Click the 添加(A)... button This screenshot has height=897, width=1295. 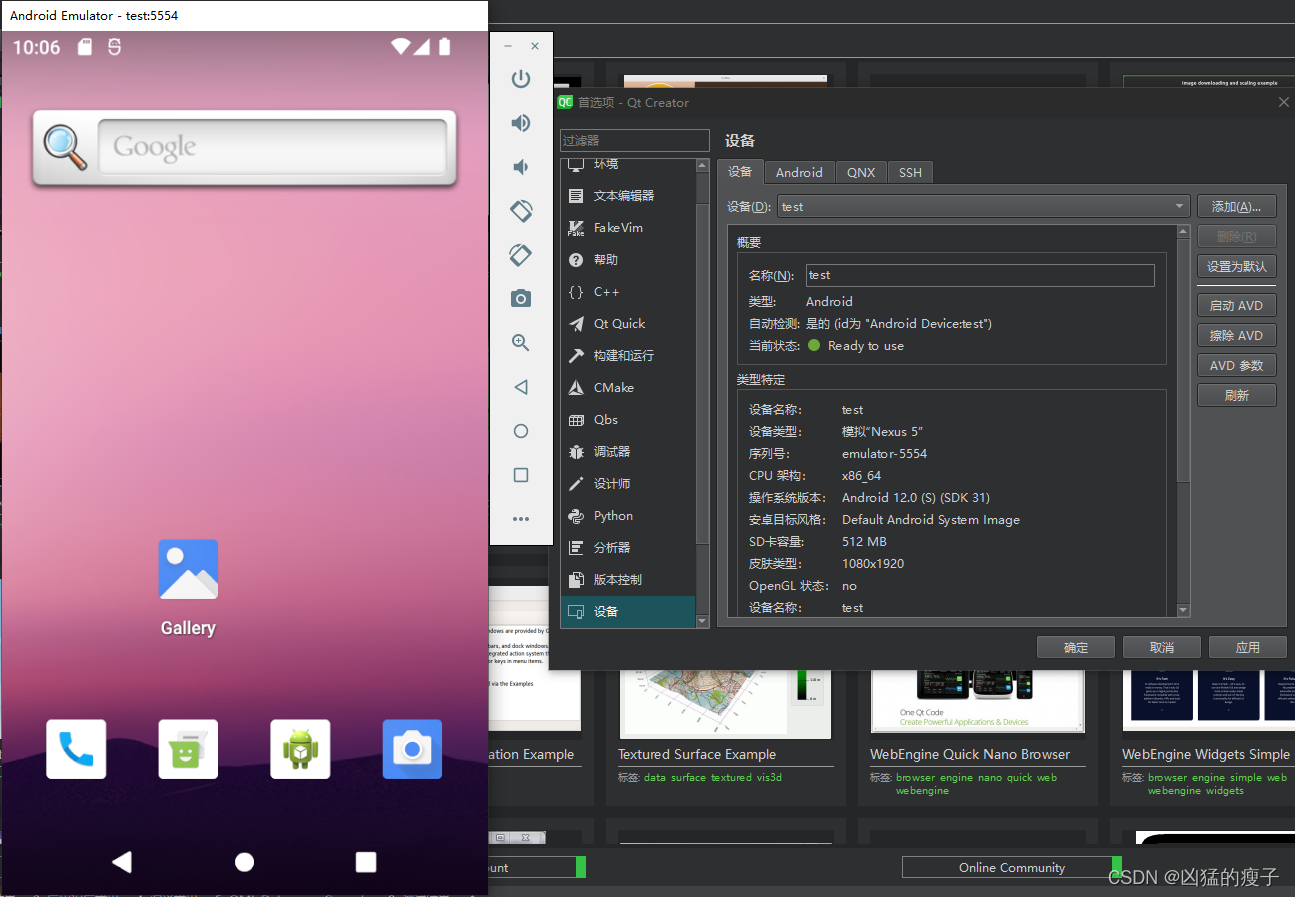pyautogui.click(x=1236, y=207)
